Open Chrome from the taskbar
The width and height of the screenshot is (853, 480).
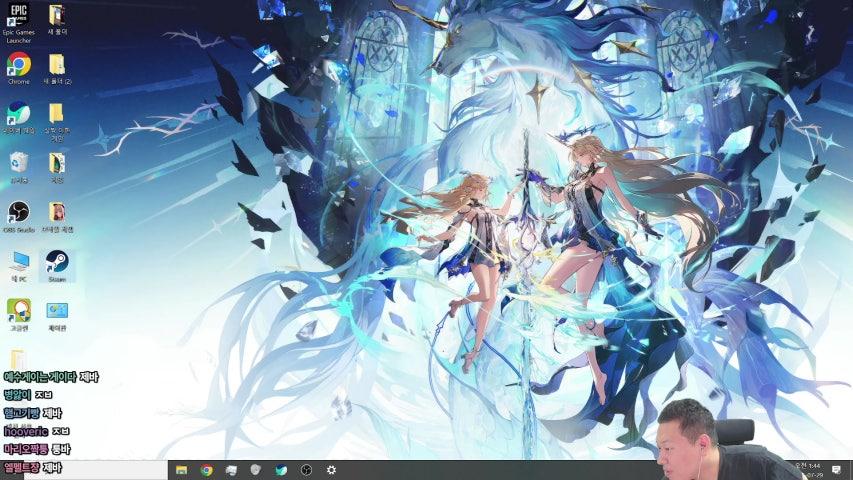point(207,470)
